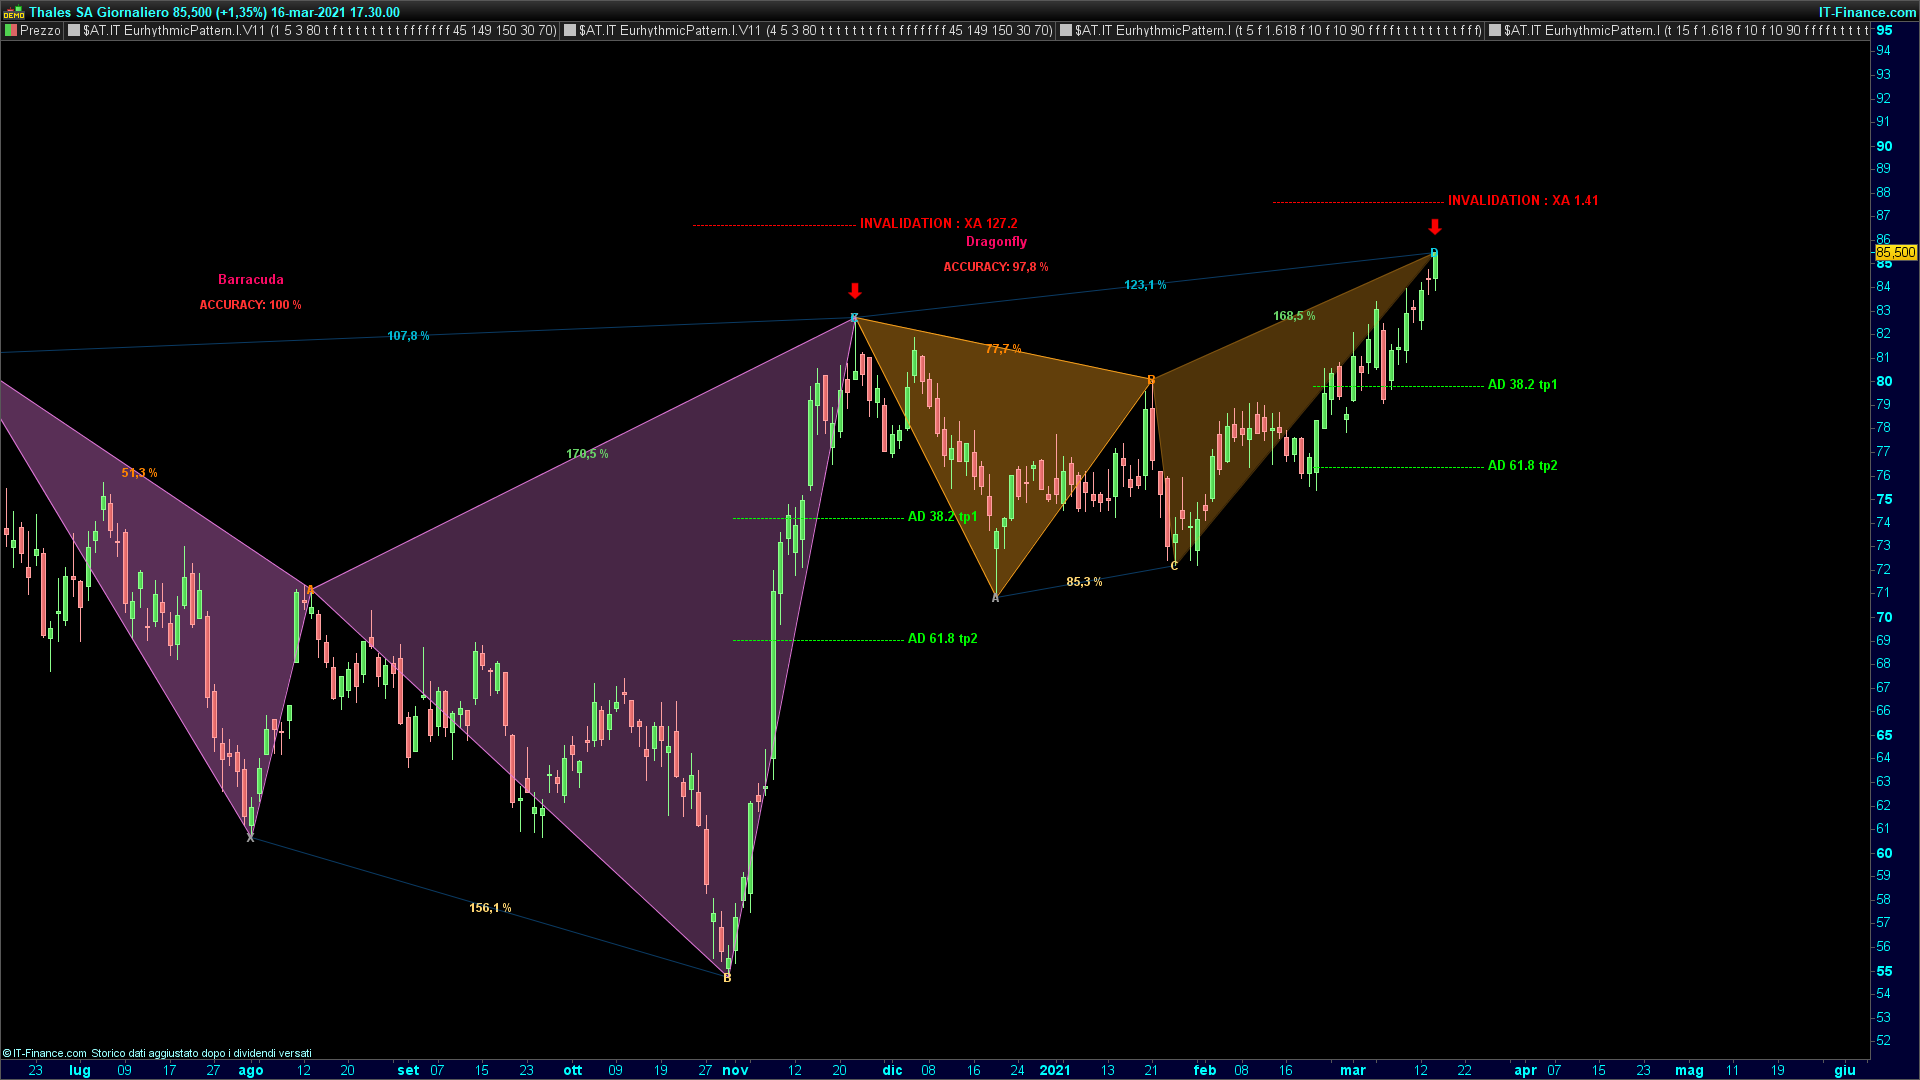
Task: Click grey square of third EurhythmicPattern.I indicator
Action: coord(1066,31)
